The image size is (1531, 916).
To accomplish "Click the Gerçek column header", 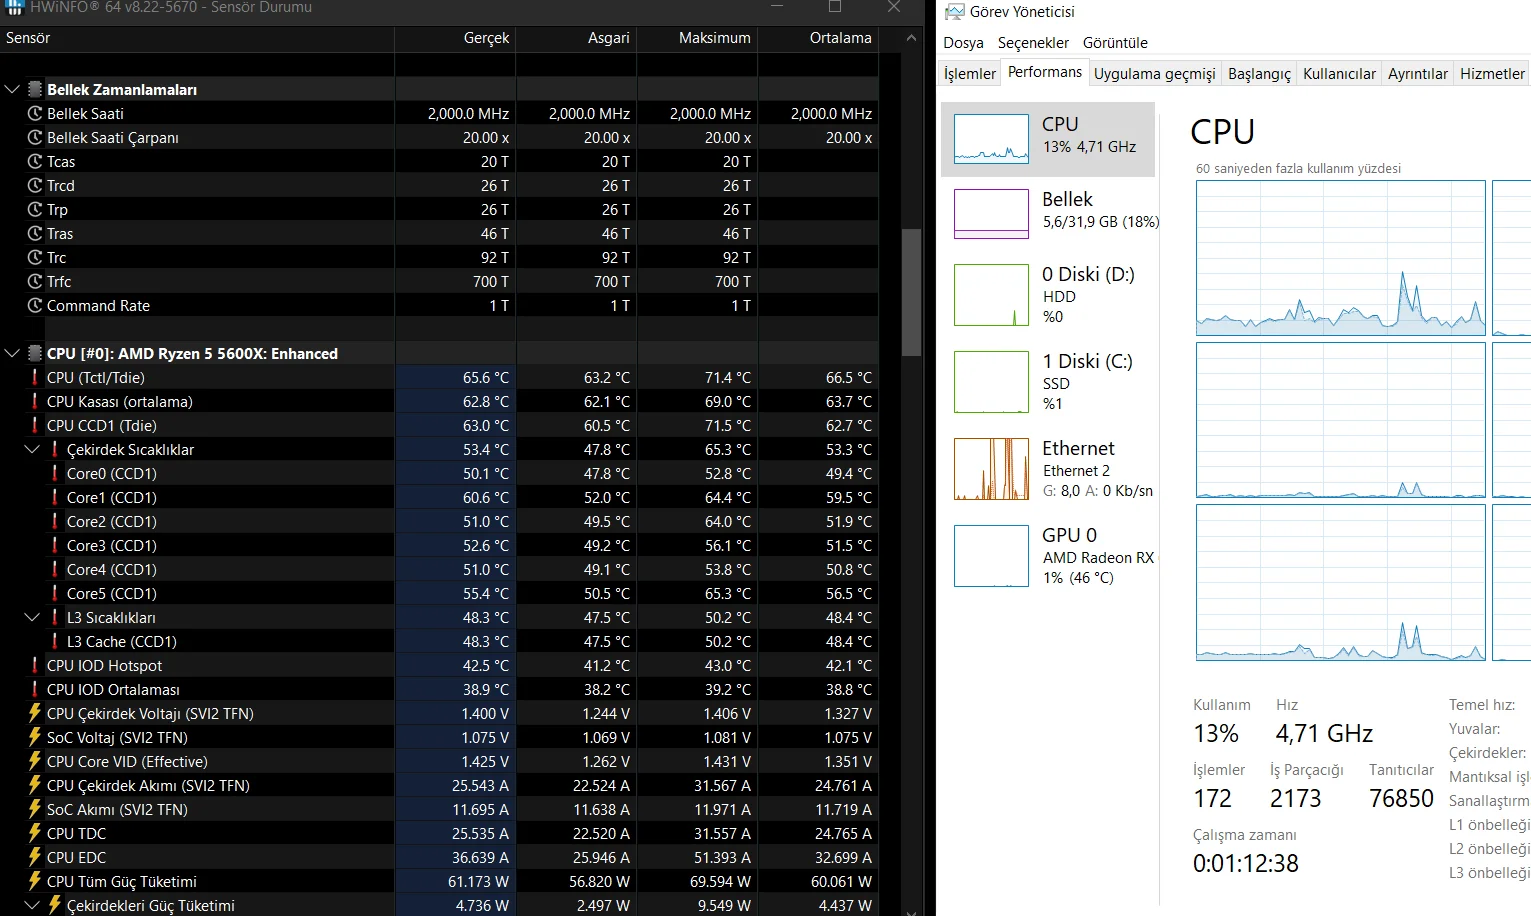I will 455,38.
